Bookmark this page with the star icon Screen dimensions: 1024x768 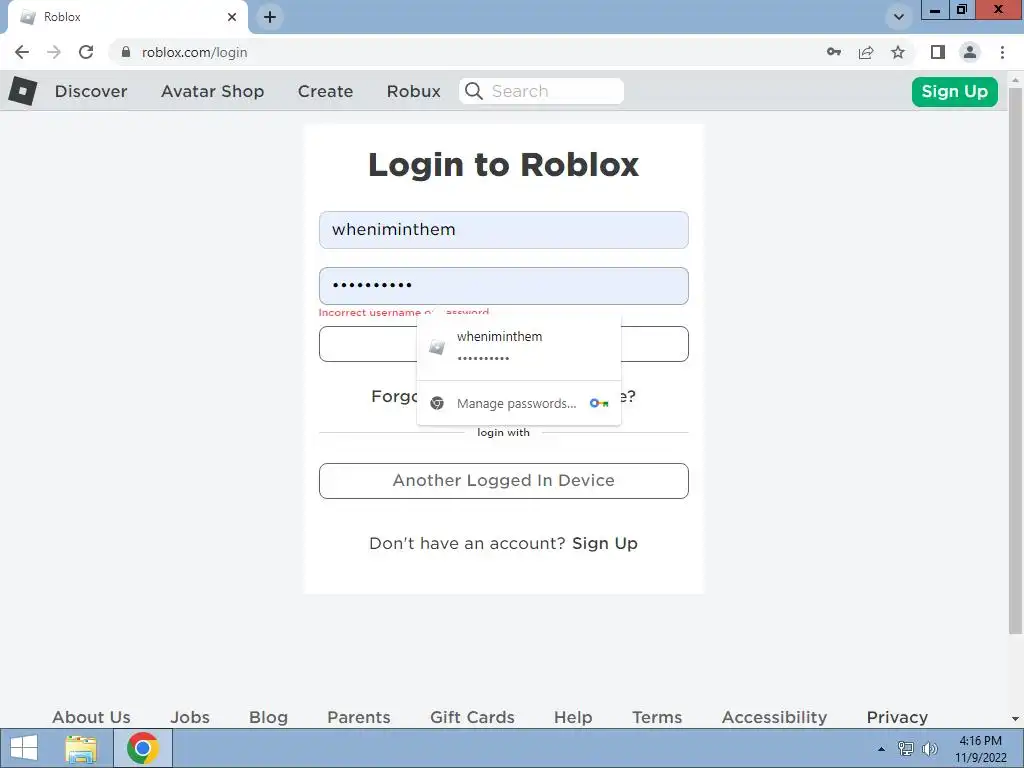click(x=898, y=52)
